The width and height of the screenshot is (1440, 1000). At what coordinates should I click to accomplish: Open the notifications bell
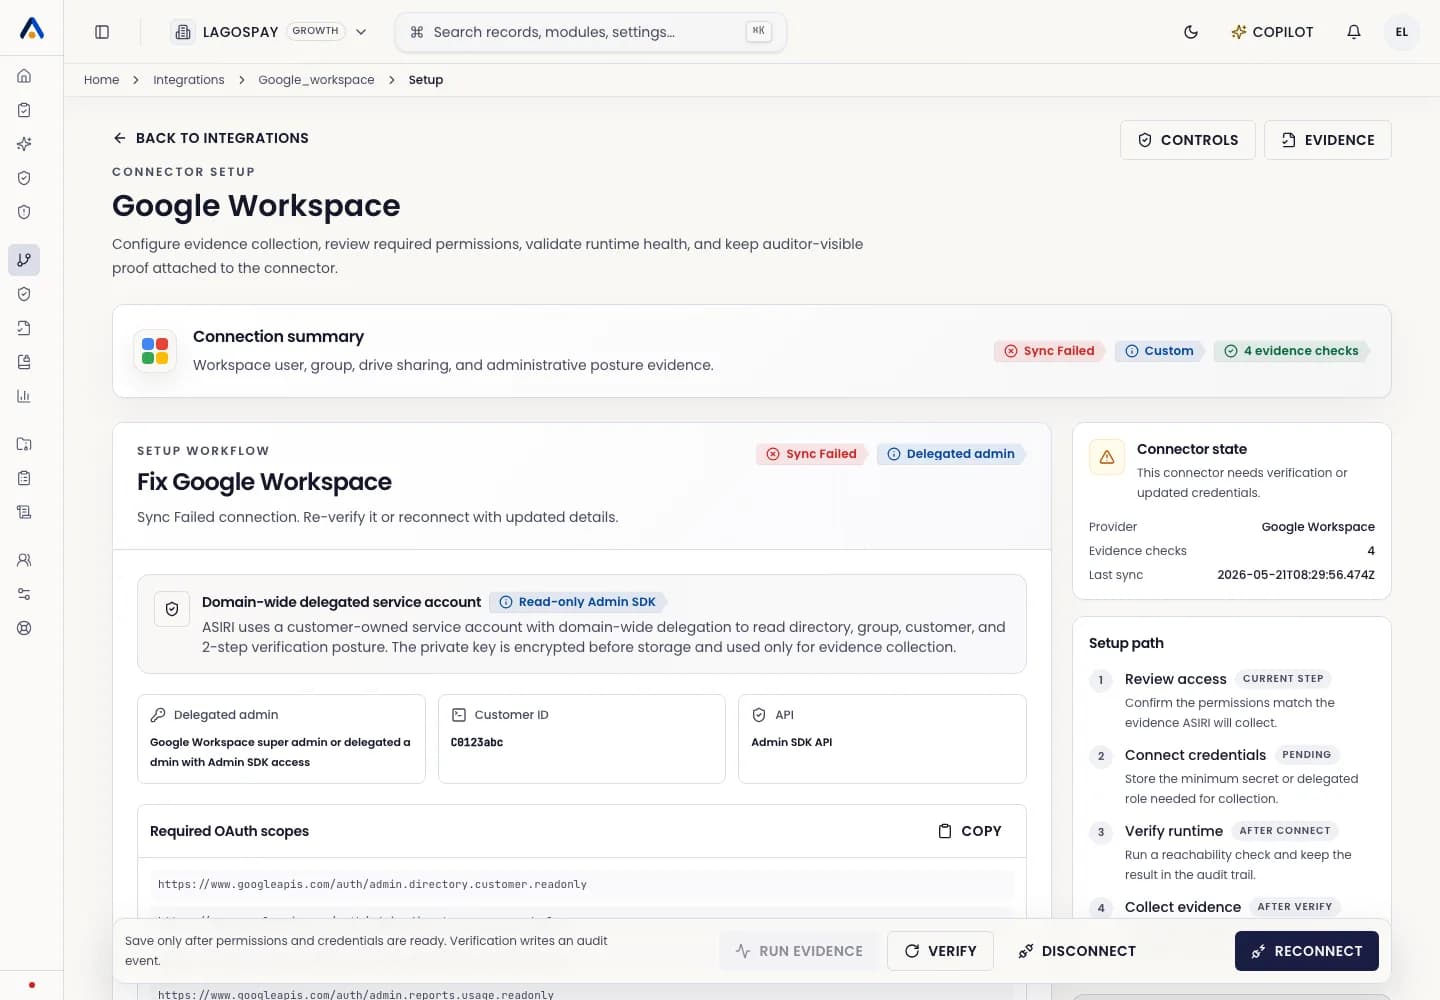point(1354,32)
